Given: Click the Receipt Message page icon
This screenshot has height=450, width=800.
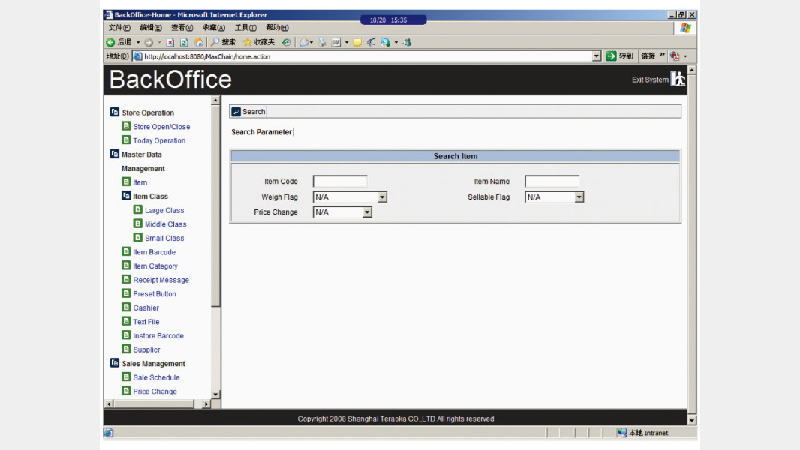Looking at the screenshot, I should tap(126, 280).
